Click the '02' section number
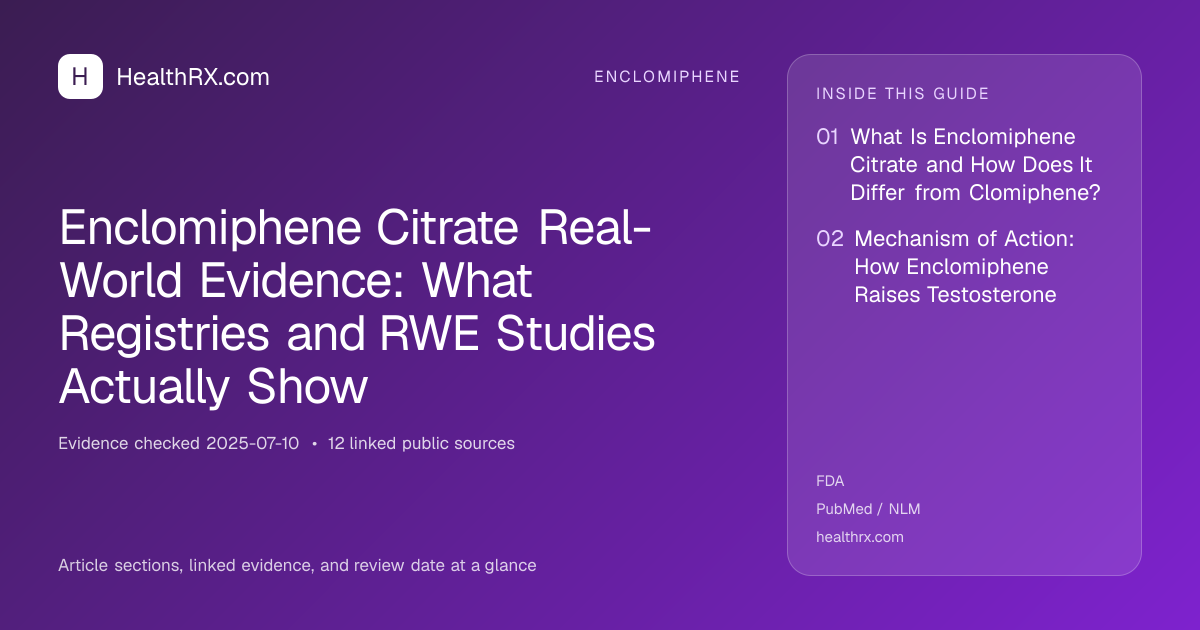Screen dimensions: 1200x630 830,239
